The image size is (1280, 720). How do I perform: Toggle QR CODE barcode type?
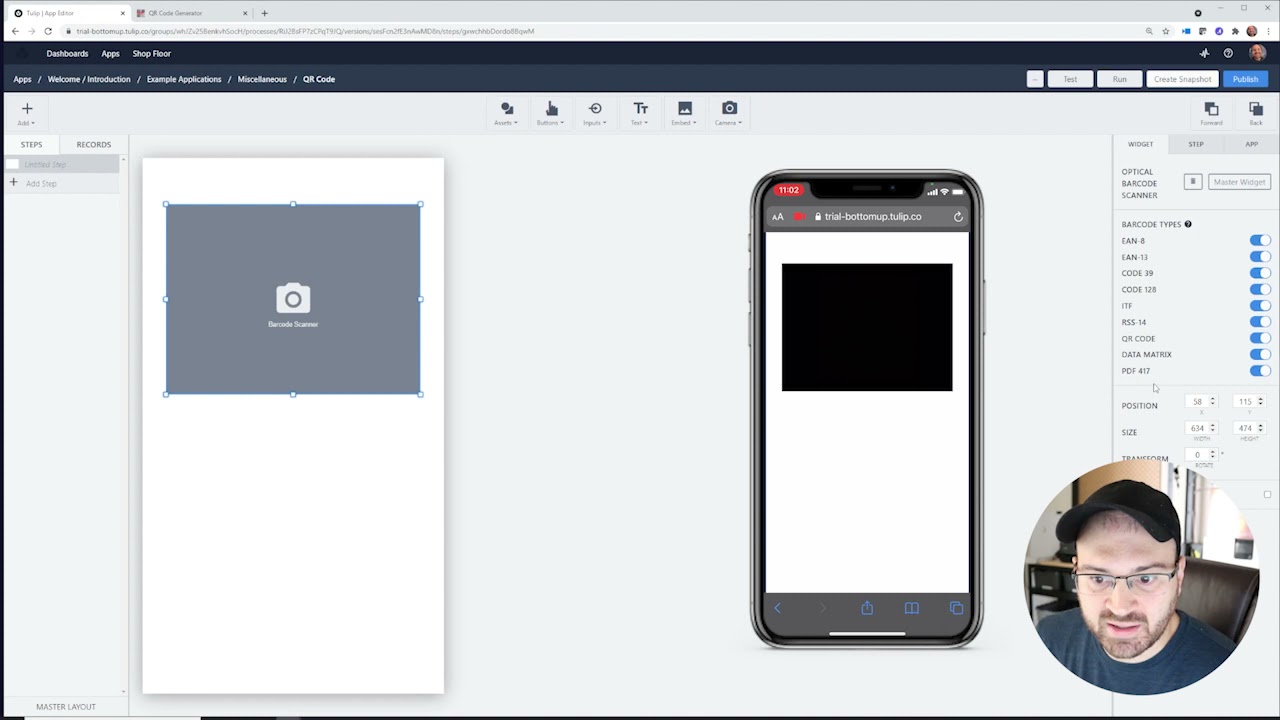click(x=1260, y=338)
